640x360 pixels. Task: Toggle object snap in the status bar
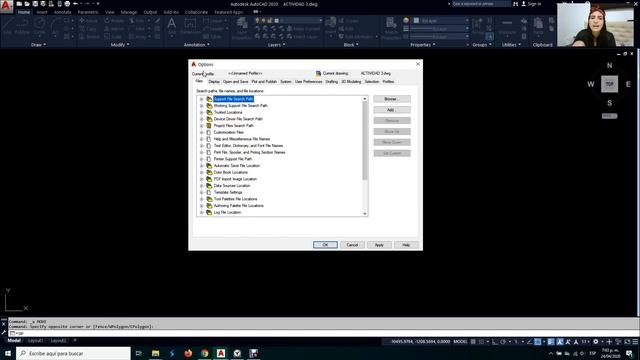pos(538,342)
